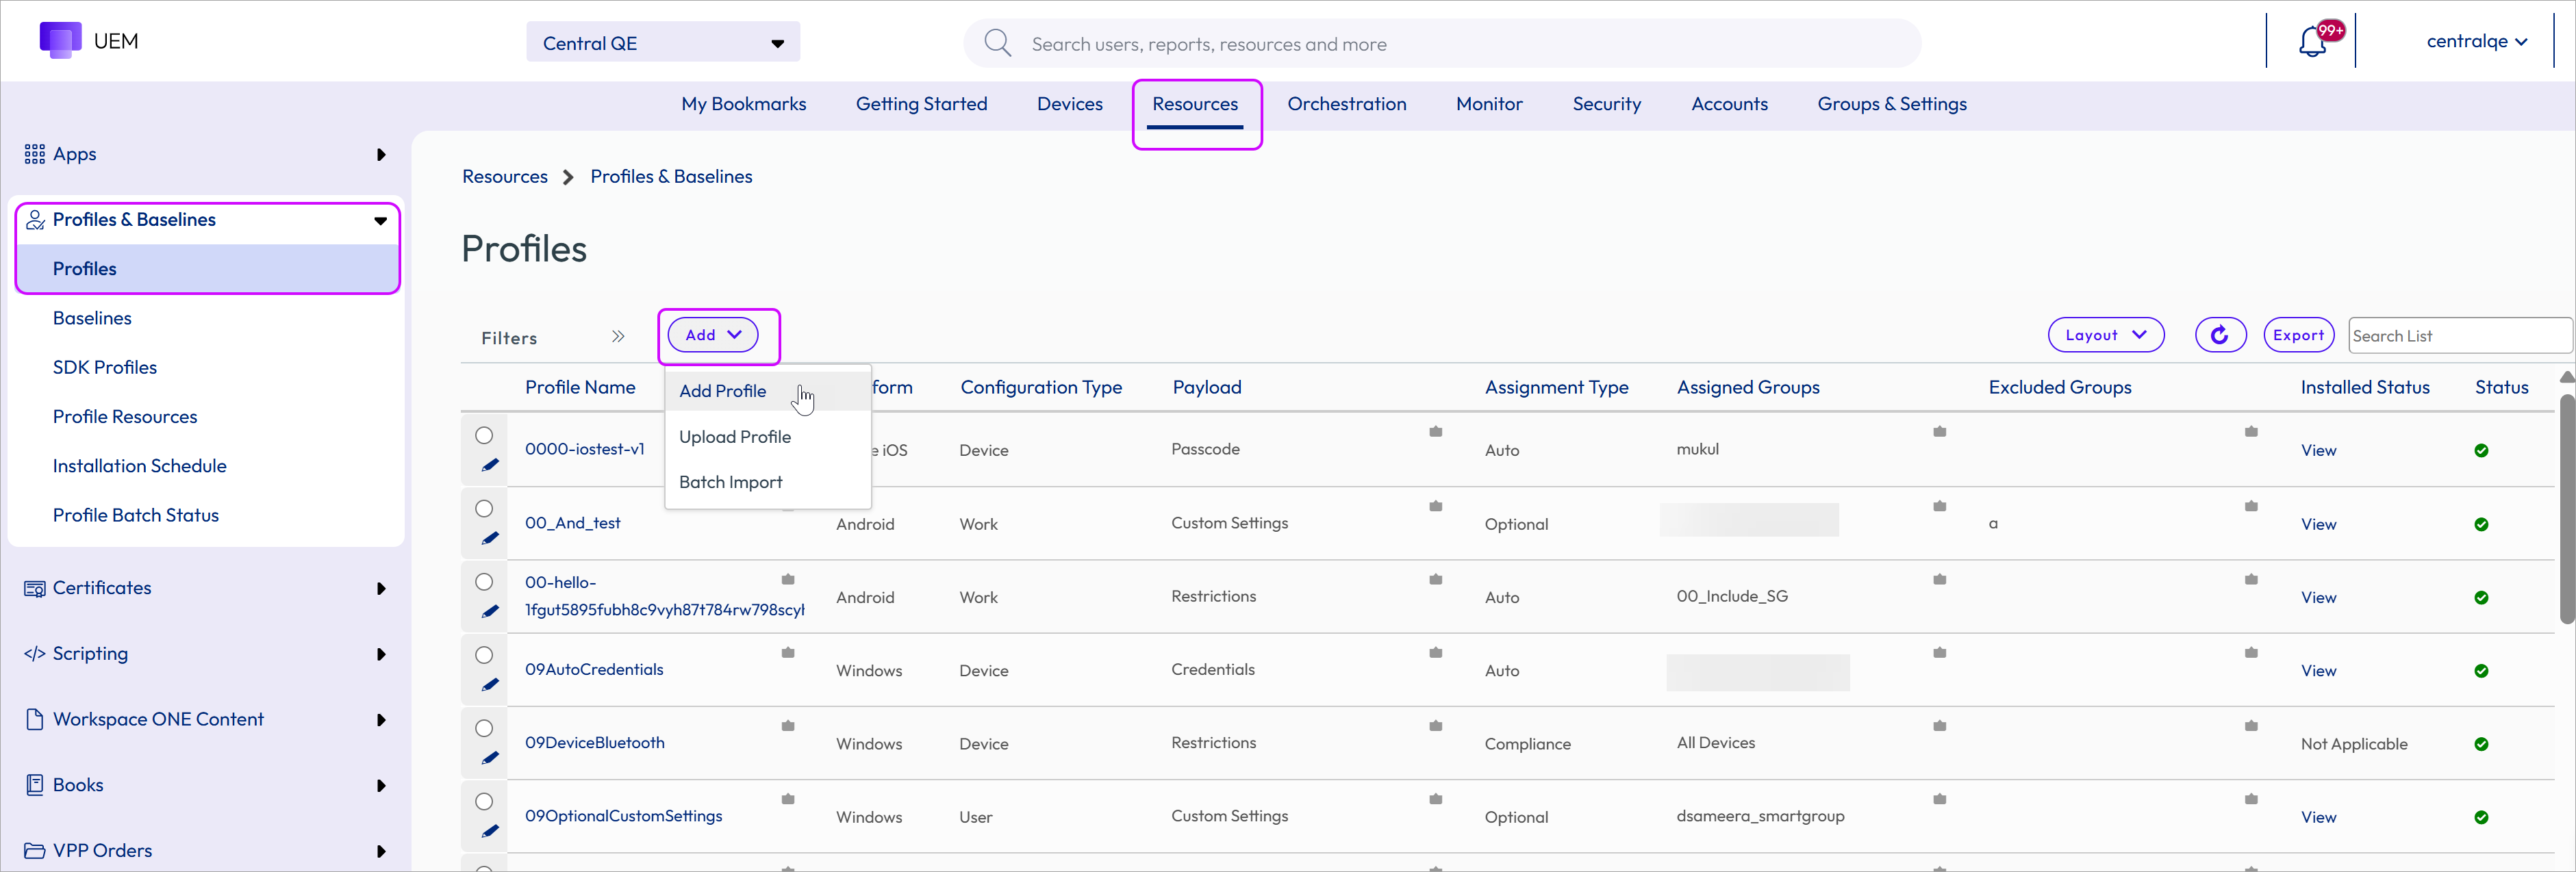Image resolution: width=2576 pixels, height=872 pixels.
Task: Click the Profiles & Baselines user icon
Action: click(35, 220)
